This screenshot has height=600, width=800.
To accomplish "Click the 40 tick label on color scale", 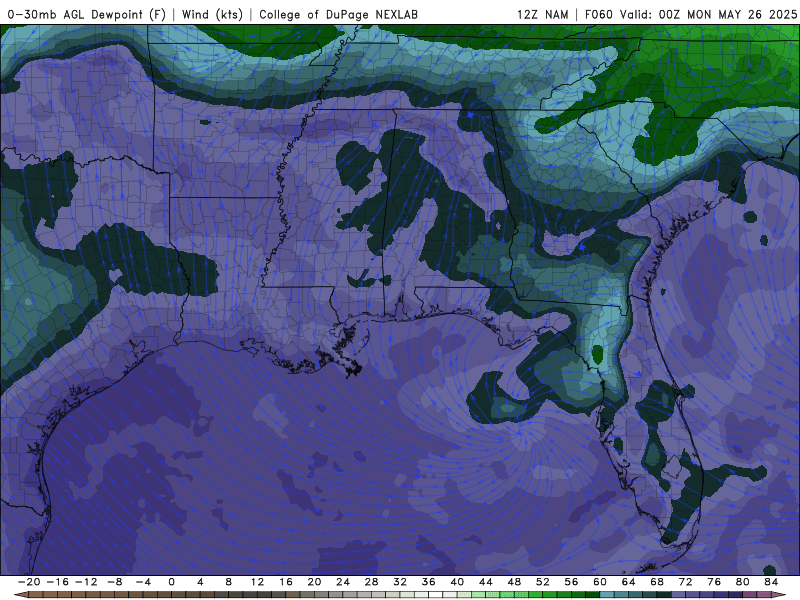I will 457,582.
